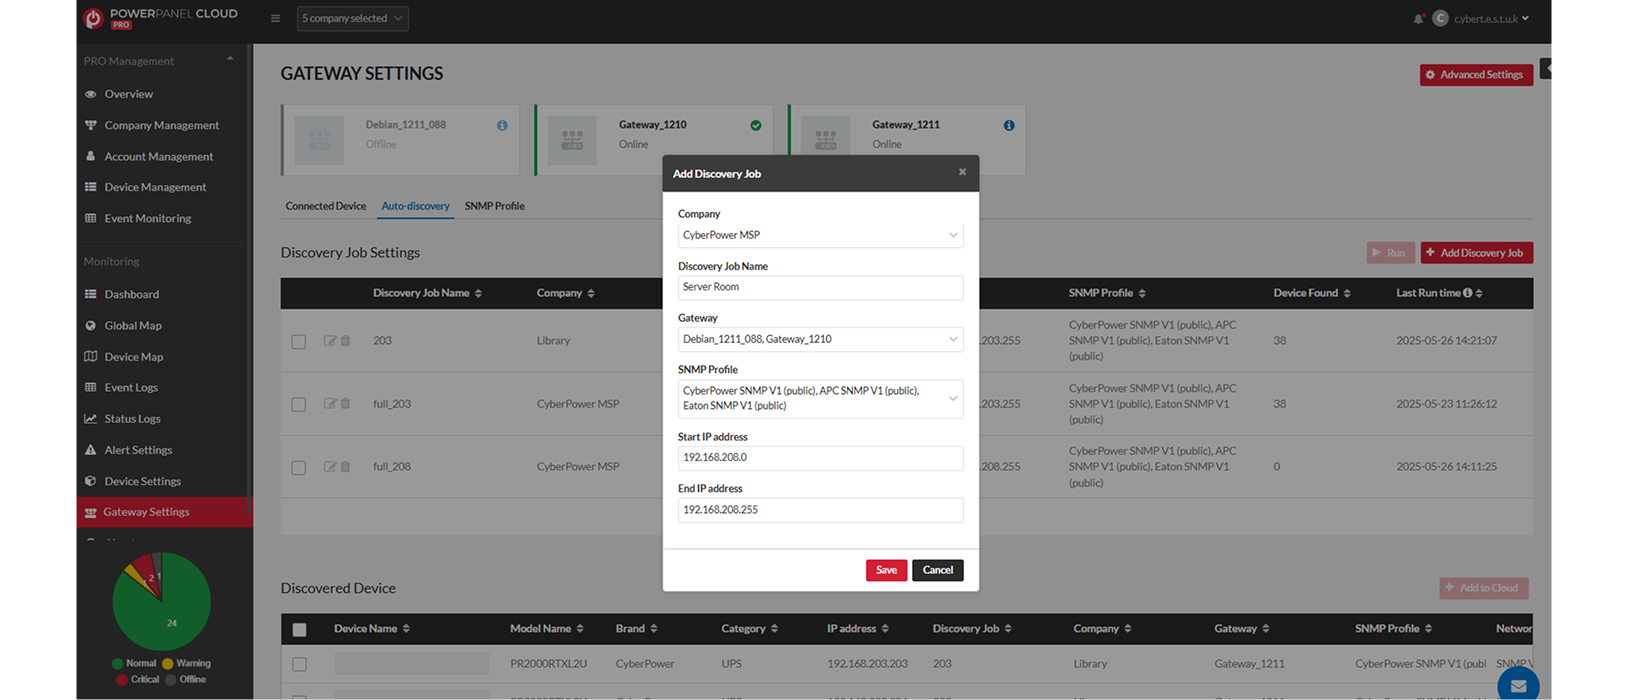Open the Company dropdown showing CyberPower MSP
Image resolution: width=1628 pixels, height=700 pixels.
click(x=820, y=235)
